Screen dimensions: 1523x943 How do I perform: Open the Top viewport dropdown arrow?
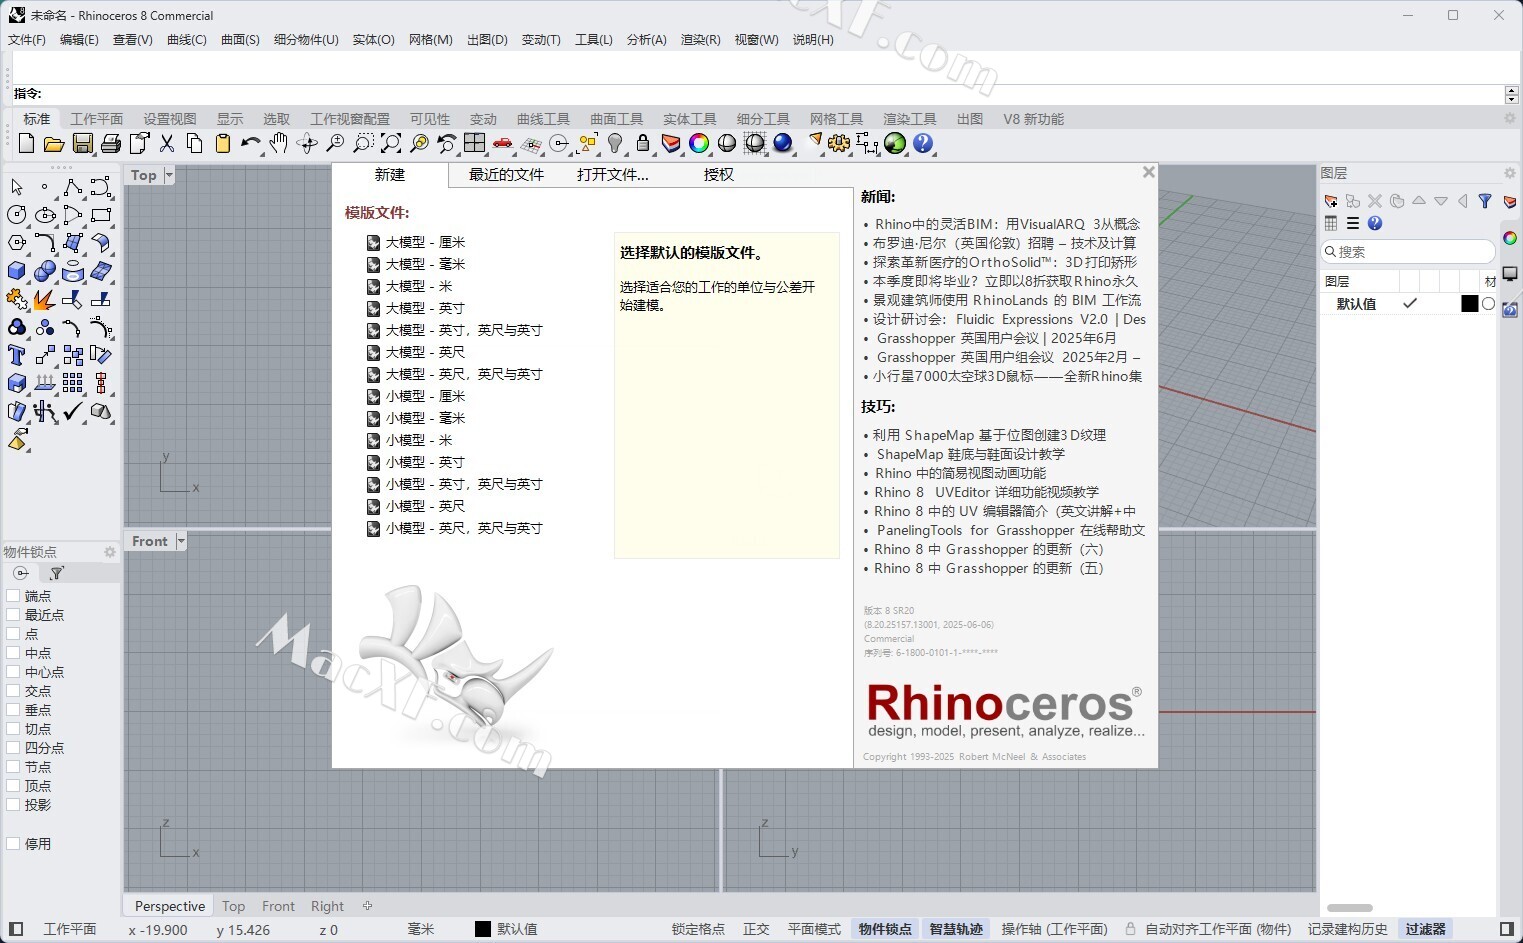tap(169, 175)
